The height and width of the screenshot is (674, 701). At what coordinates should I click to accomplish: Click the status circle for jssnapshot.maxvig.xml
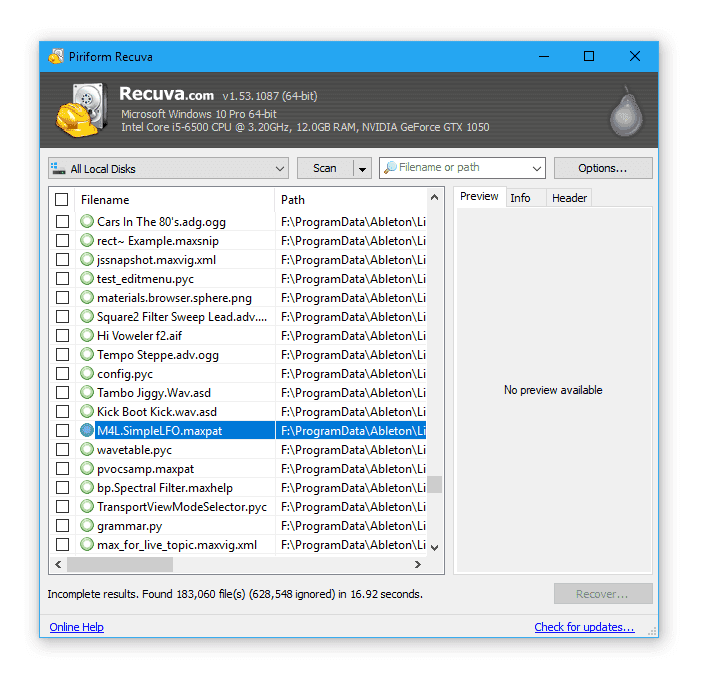click(87, 259)
